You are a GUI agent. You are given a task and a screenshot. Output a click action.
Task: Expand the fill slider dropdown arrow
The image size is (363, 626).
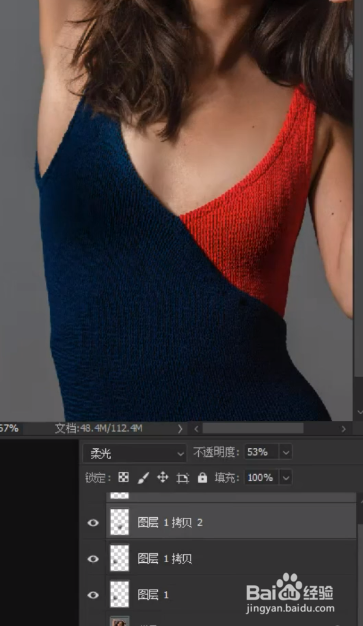click(286, 477)
